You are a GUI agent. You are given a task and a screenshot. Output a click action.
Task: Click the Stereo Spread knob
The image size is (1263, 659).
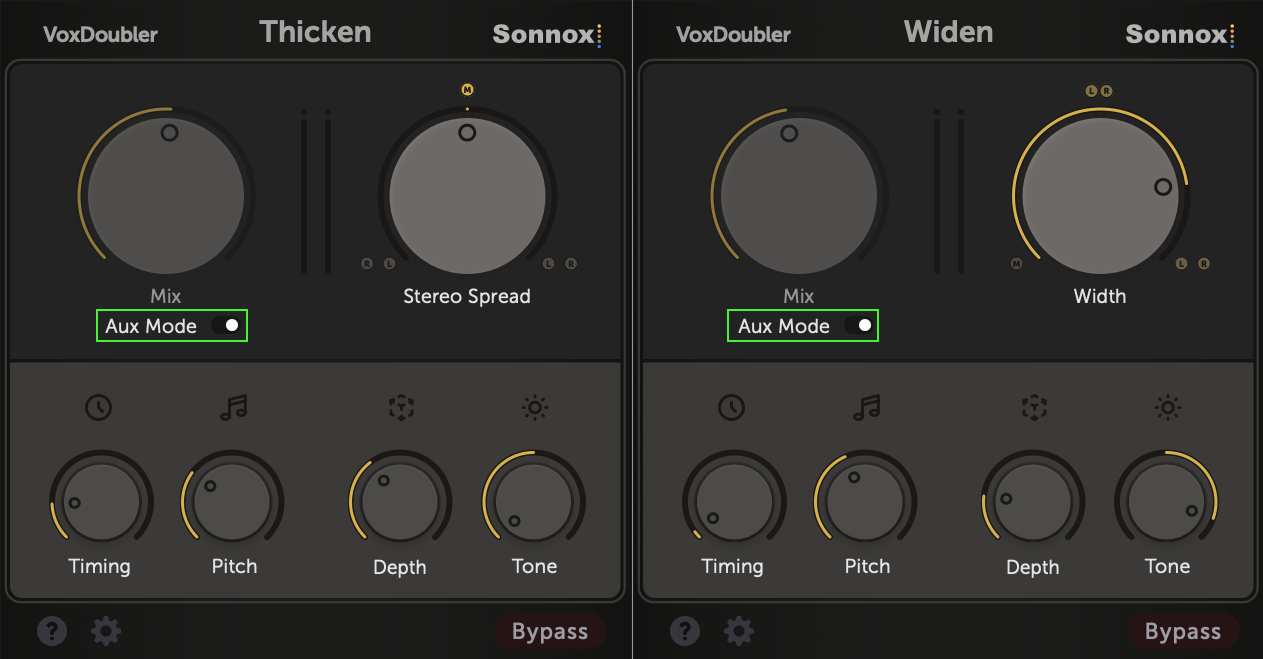pyautogui.click(x=467, y=194)
